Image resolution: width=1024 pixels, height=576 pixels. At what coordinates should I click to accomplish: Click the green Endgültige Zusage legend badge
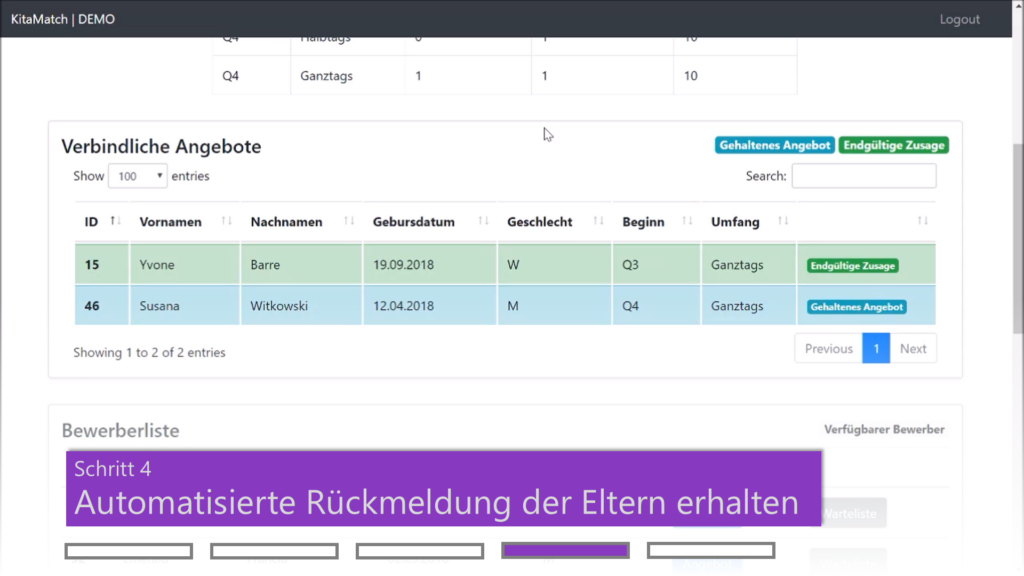(893, 145)
